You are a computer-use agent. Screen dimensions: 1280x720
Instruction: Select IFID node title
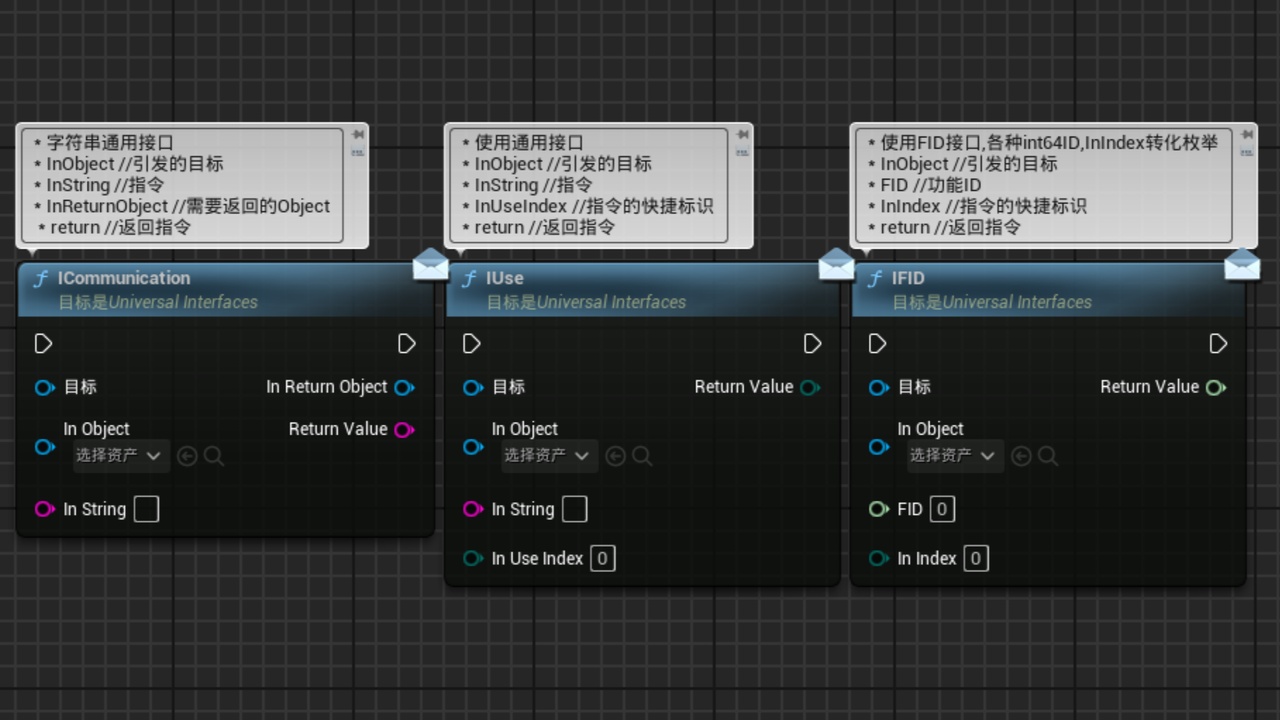908,278
